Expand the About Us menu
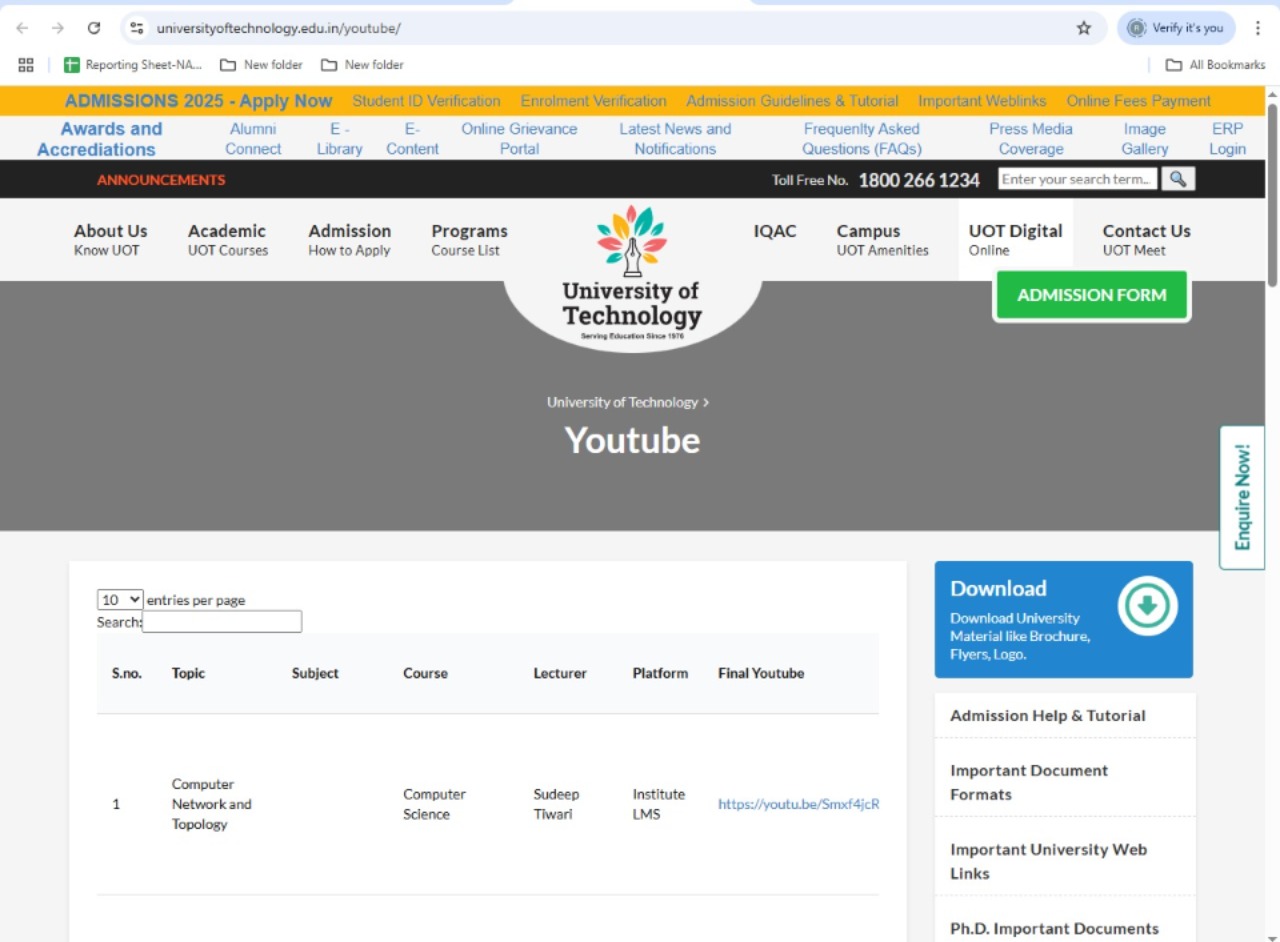This screenshot has height=942, width=1280. (110, 239)
